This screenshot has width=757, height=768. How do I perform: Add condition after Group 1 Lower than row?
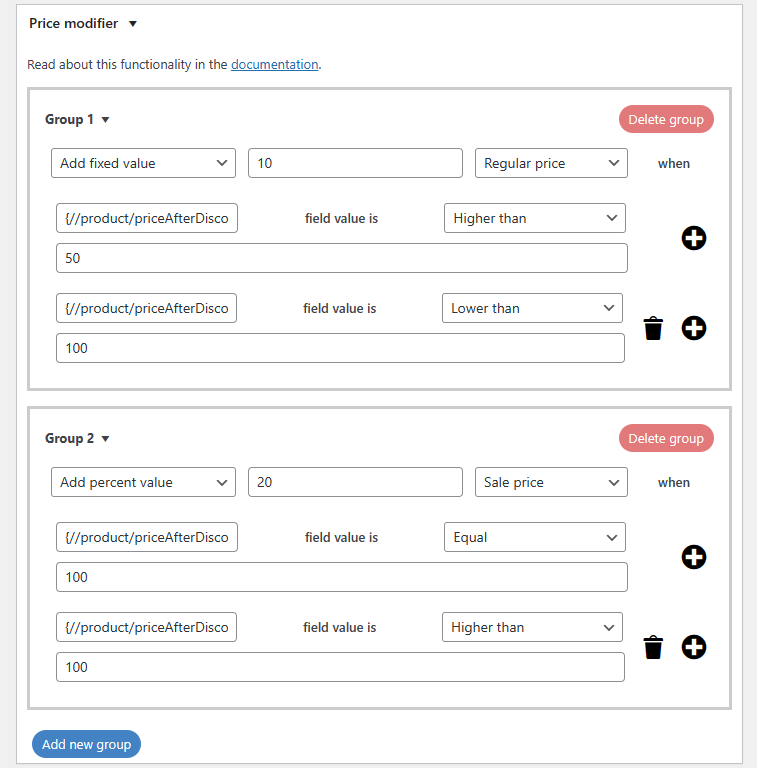coord(694,328)
